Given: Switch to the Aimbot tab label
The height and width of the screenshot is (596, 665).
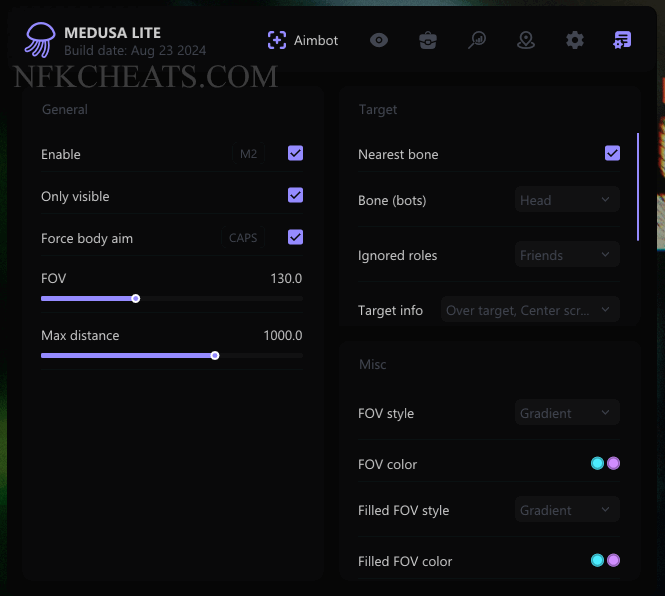Looking at the screenshot, I should coord(316,40).
